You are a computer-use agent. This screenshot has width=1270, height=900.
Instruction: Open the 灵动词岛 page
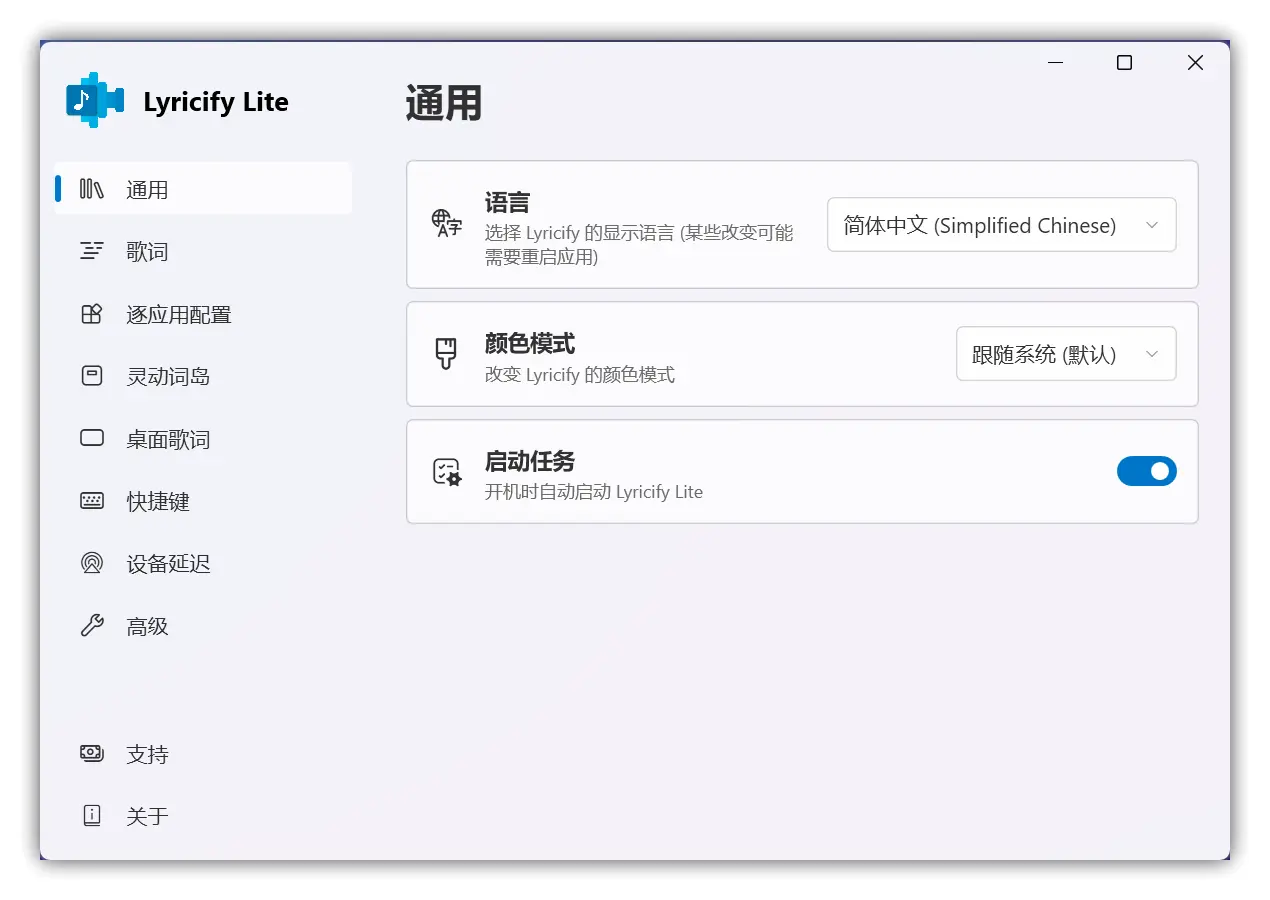coord(203,376)
